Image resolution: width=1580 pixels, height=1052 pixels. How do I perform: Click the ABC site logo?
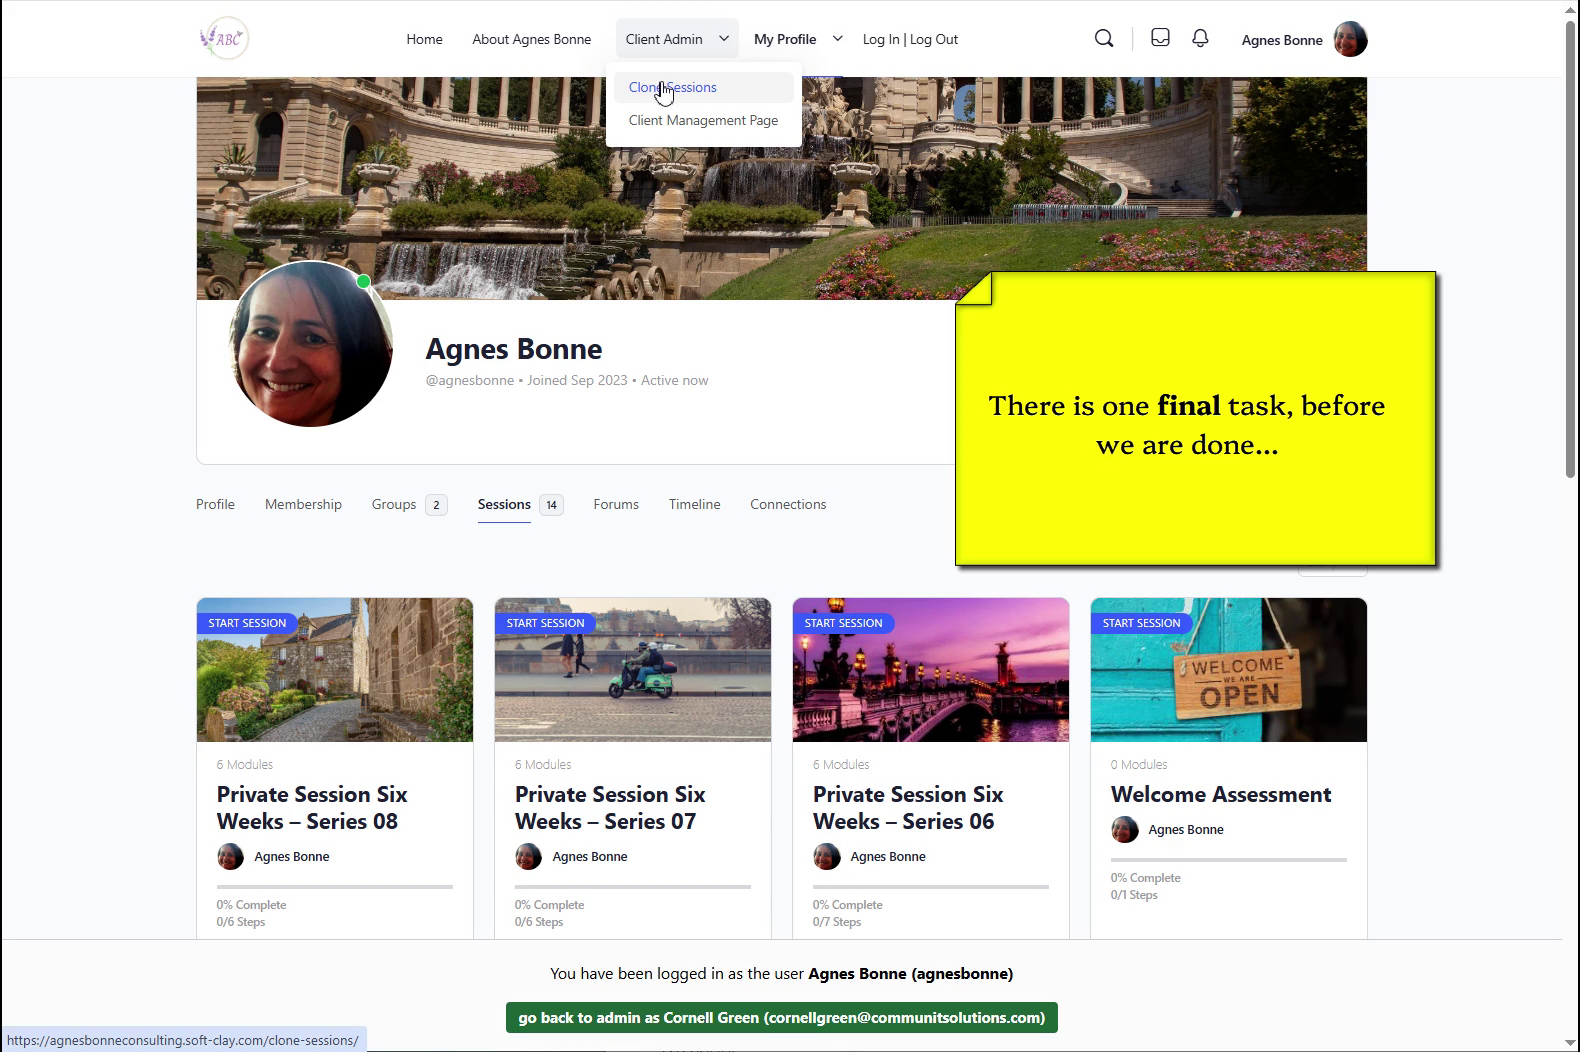pos(224,39)
